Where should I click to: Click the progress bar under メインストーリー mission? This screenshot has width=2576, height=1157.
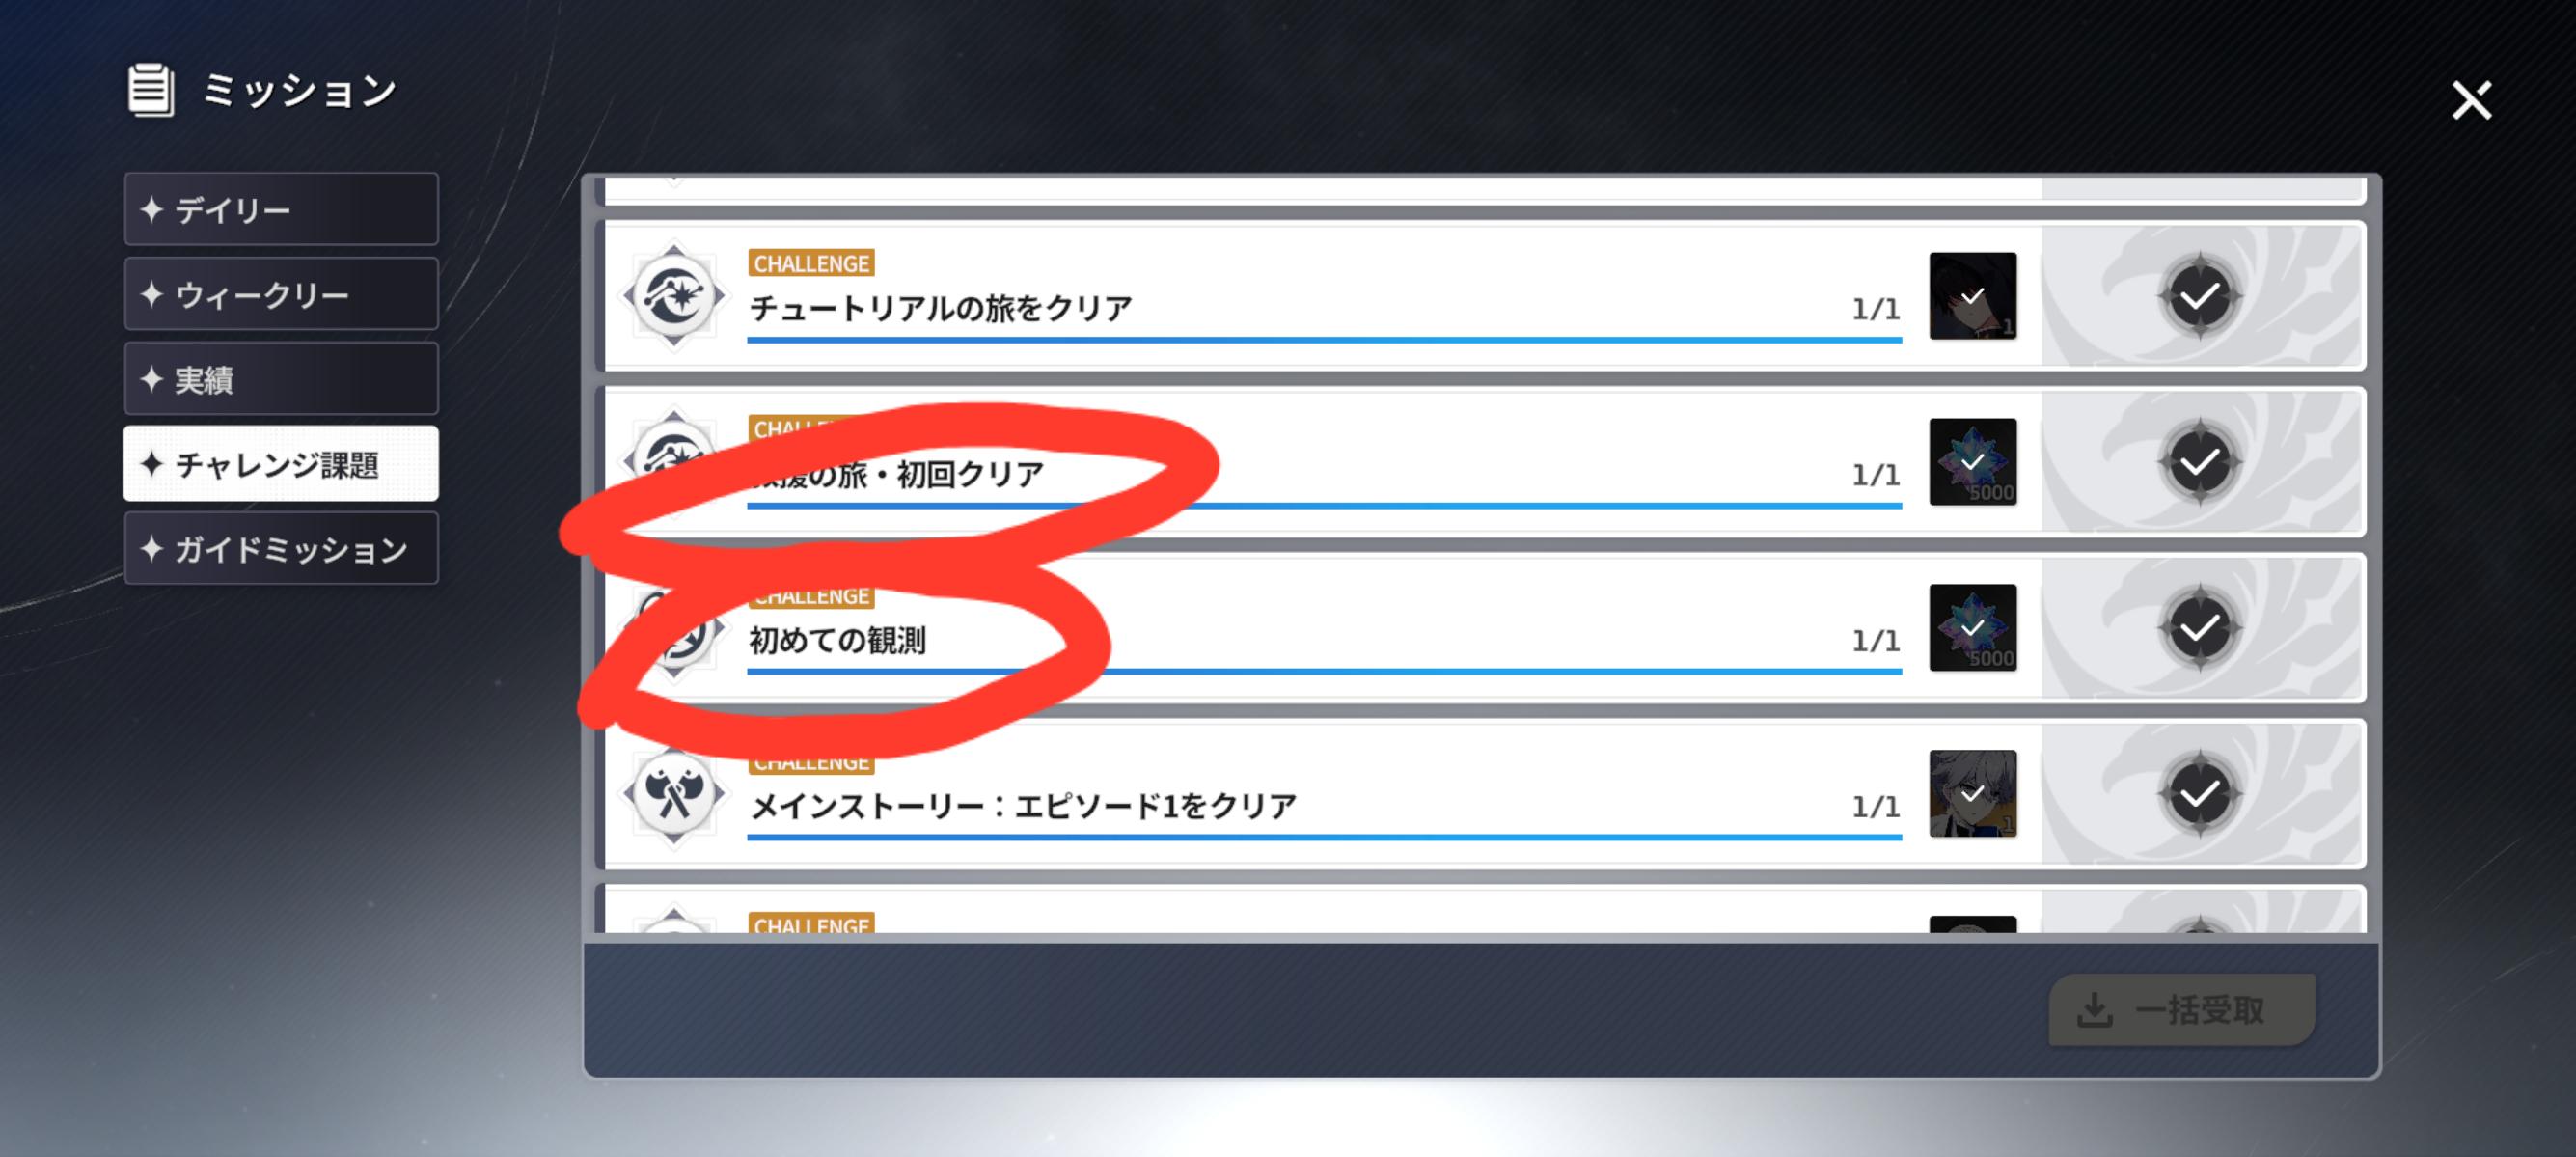tap(1324, 837)
